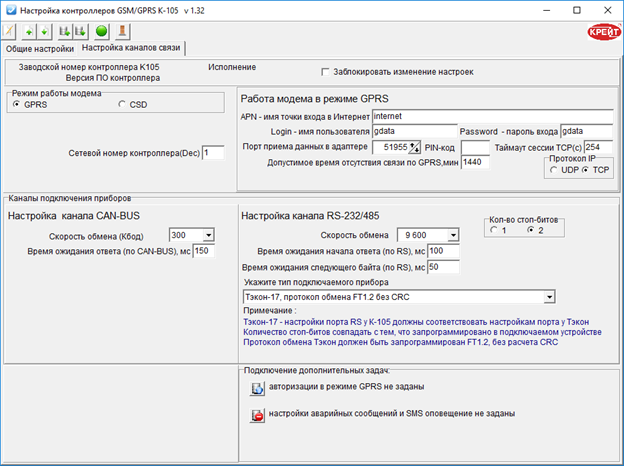Open connected device type dropdown
The height and width of the screenshot is (466, 624).
[549, 297]
